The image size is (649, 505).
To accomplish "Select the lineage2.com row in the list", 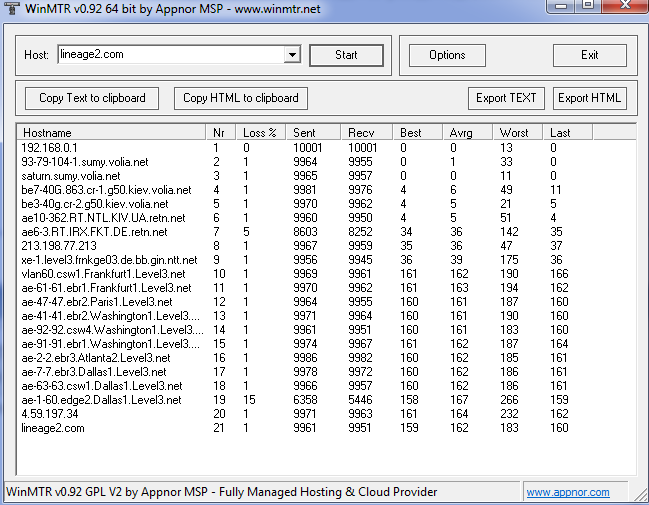I will tap(326, 428).
